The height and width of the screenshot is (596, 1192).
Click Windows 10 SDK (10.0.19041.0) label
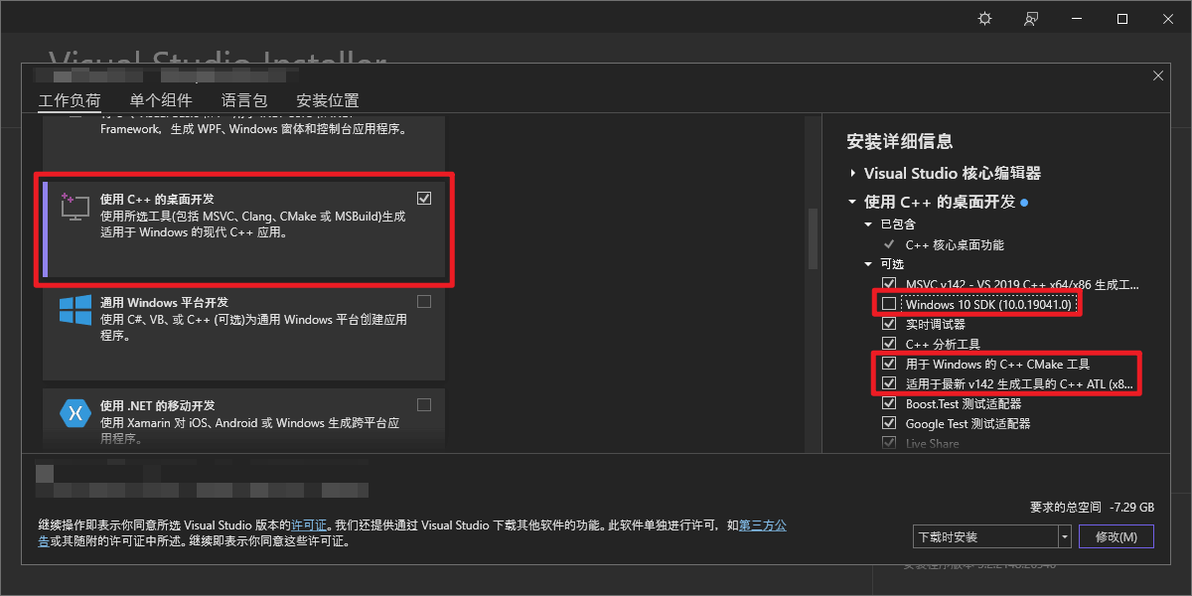[x=988, y=304]
